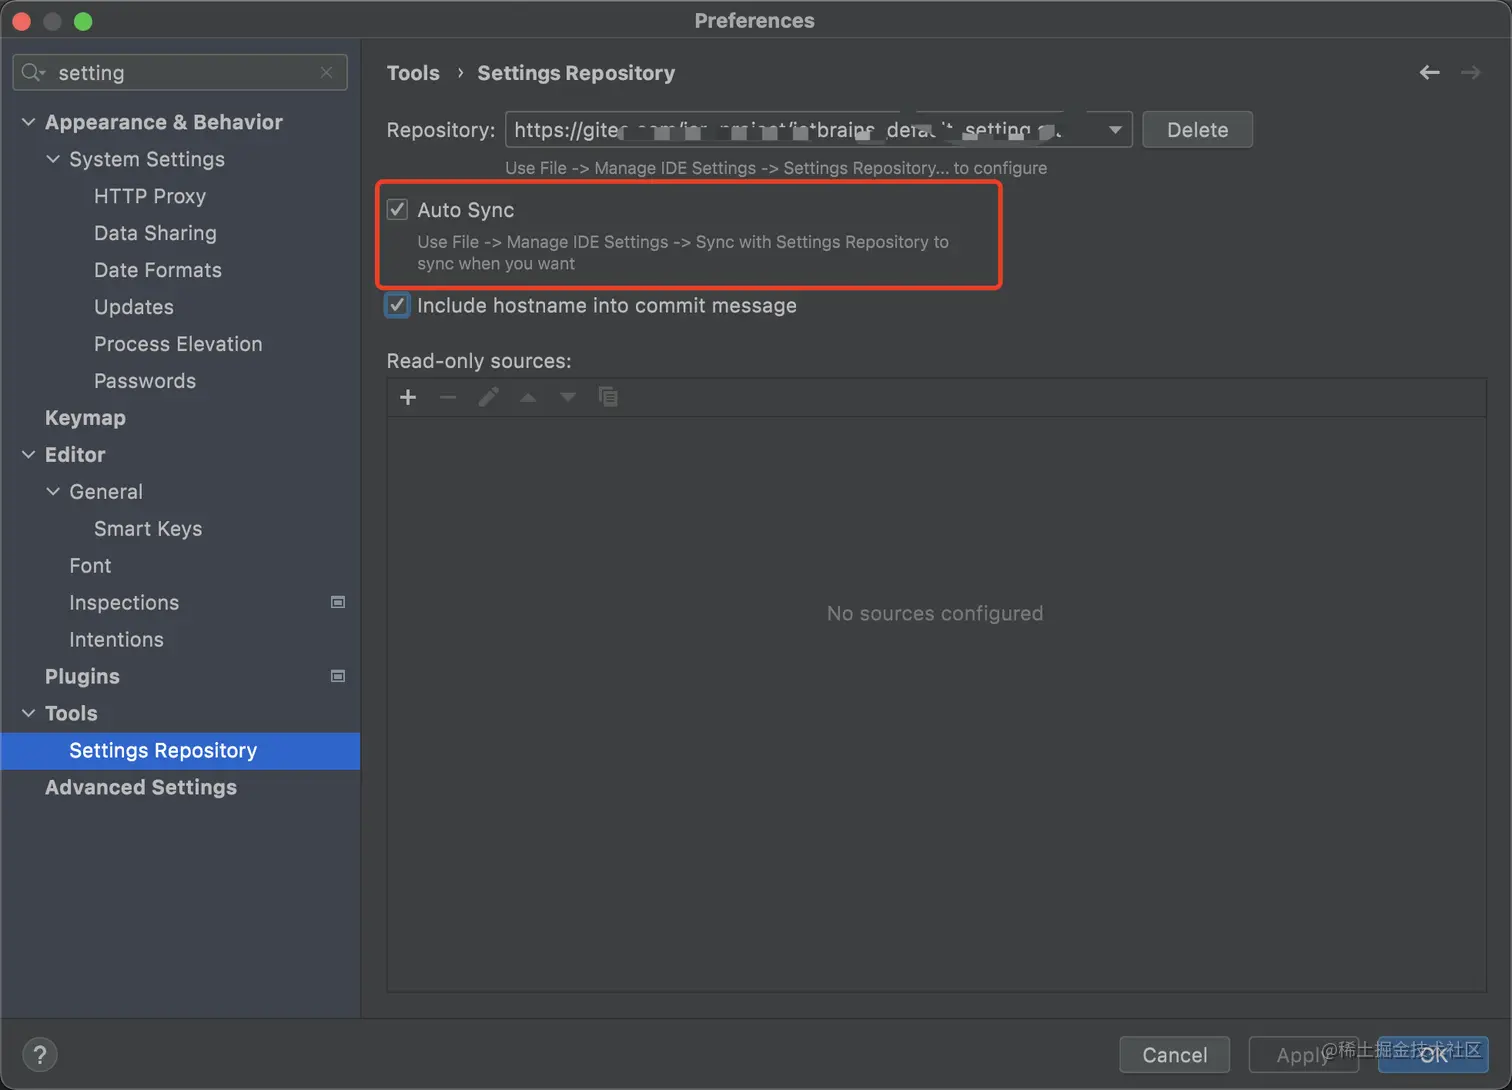Click the add read-only source plus icon
The height and width of the screenshot is (1090, 1512).
point(408,397)
